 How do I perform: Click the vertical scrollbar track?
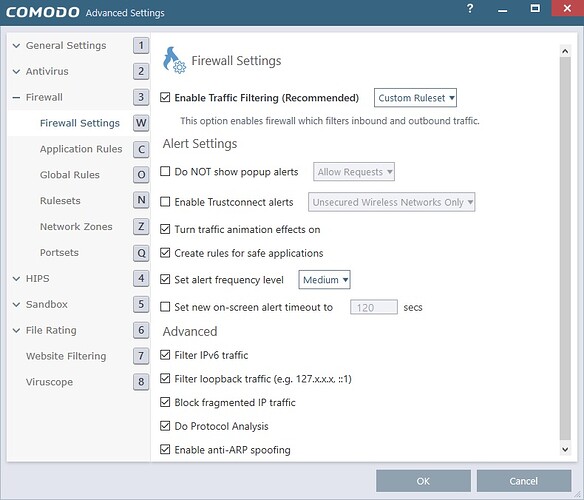(565, 249)
